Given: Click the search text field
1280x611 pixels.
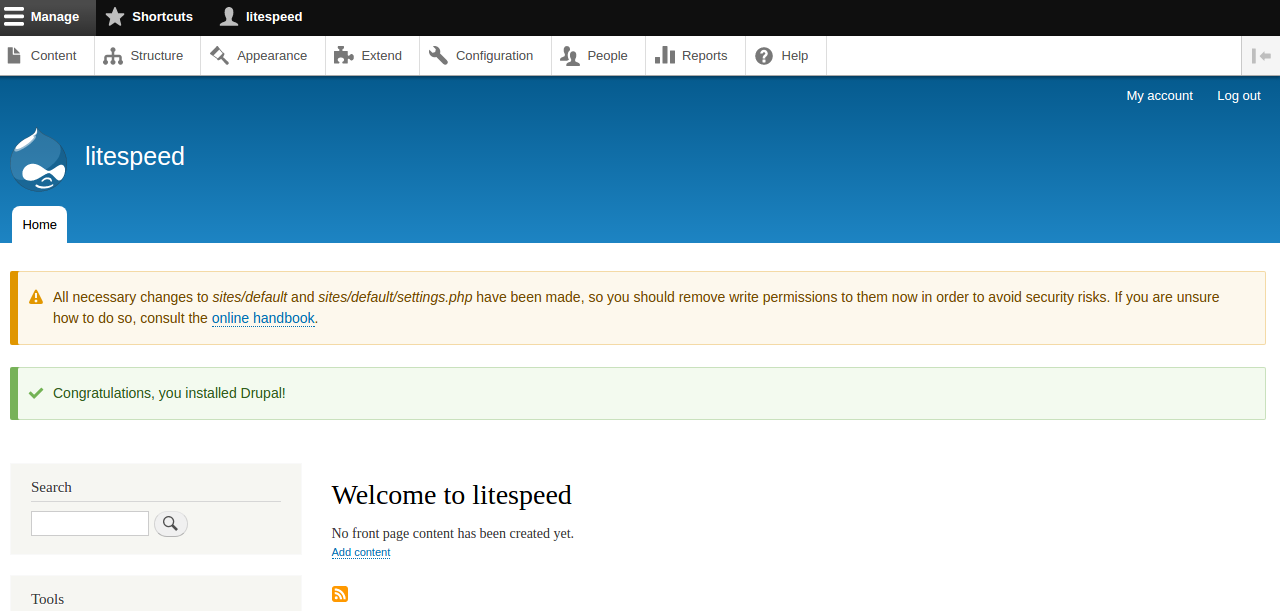Looking at the screenshot, I should coord(90,523).
